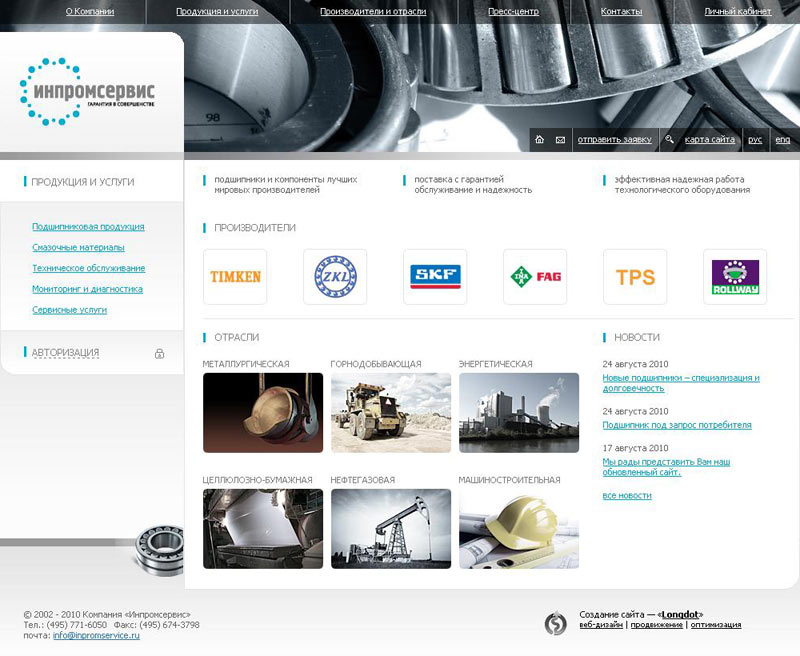Open Подшипниковая продукция sidebar link
Viewport: 800px width, 656px height.
(x=88, y=227)
